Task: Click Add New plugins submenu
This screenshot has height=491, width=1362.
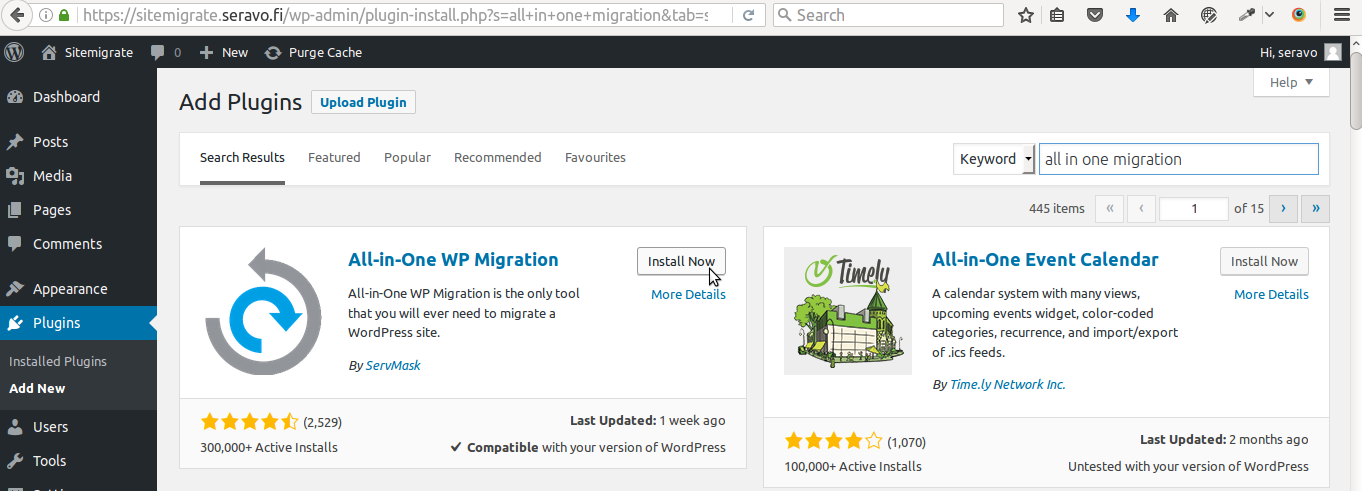Action: 37,388
